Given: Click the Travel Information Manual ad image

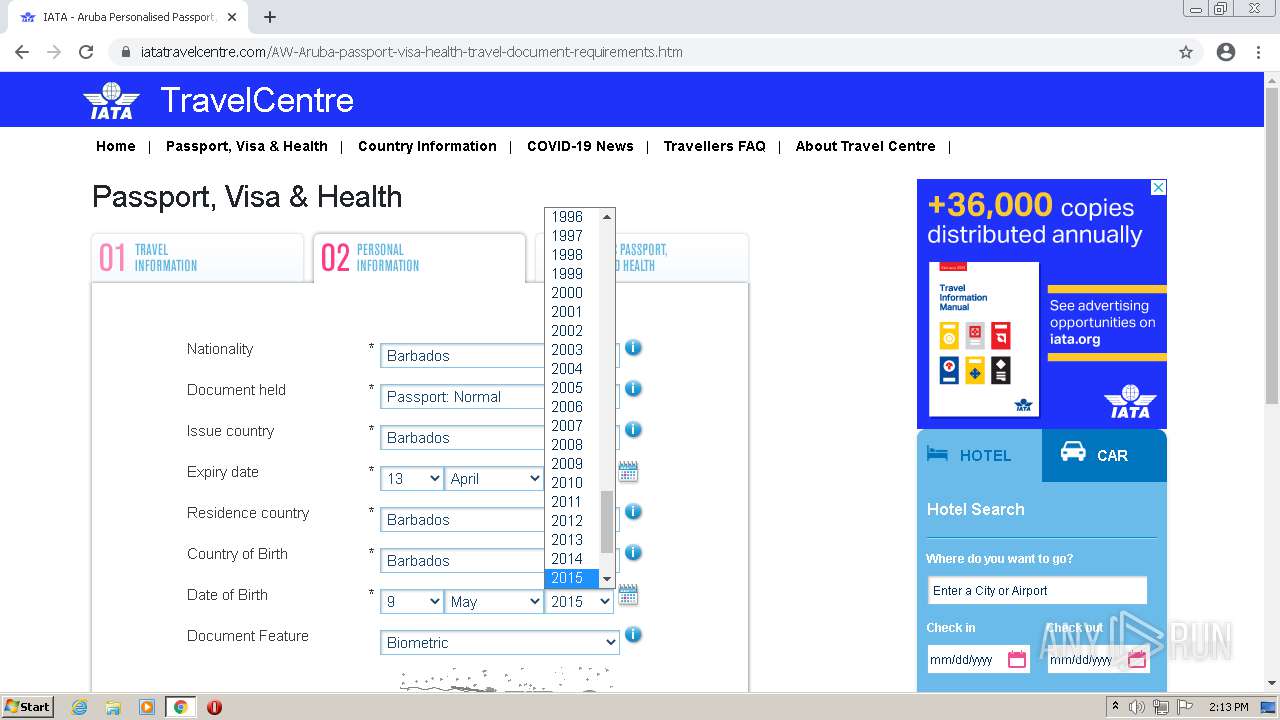Looking at the screenshot, I should tap(984, 339).
